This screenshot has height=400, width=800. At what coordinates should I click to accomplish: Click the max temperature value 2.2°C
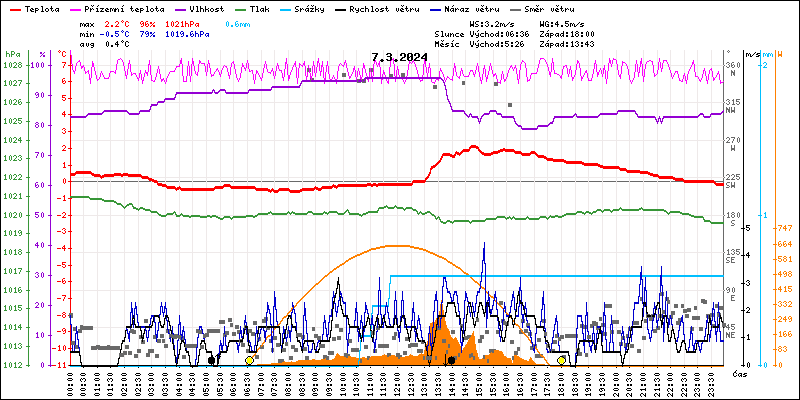114,23
